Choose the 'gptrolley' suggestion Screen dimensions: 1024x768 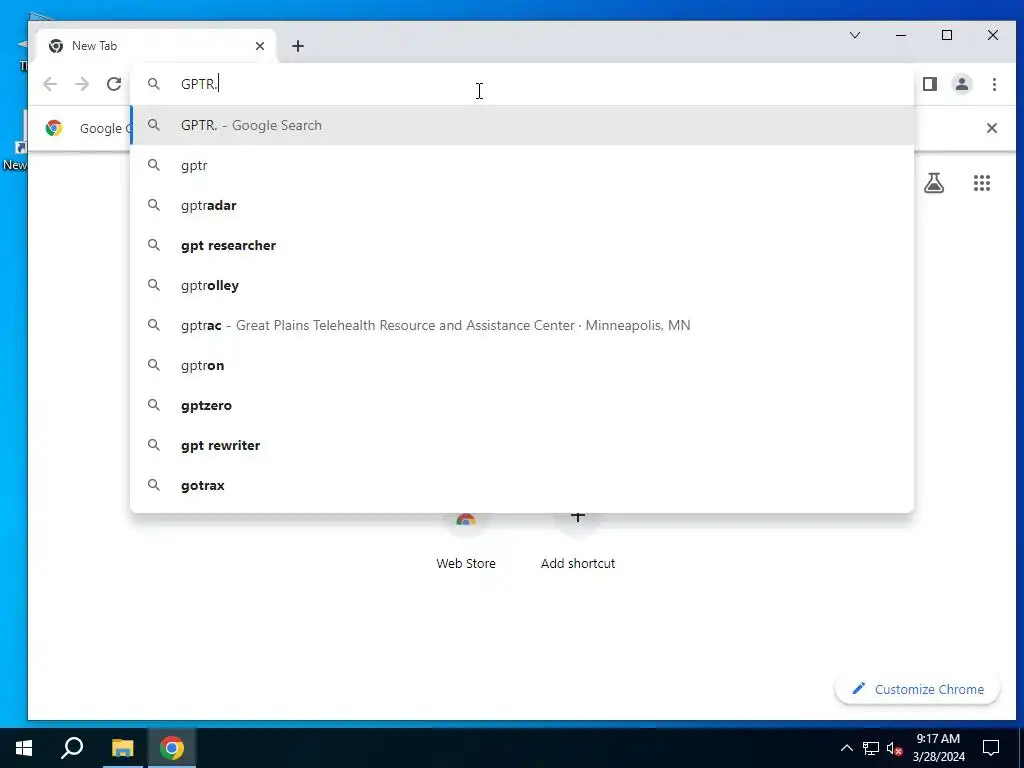tap(522, 285)
